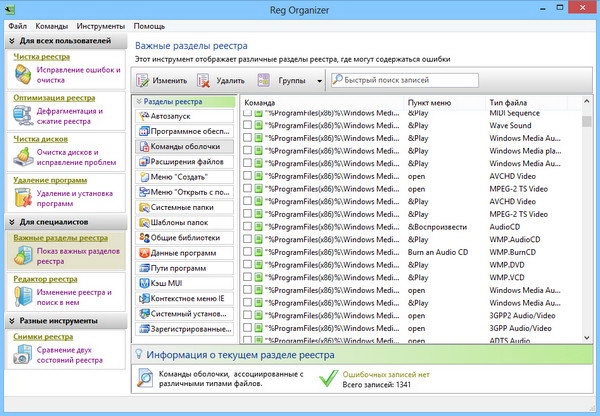Open the Команды menu
Screen dimensions: 600x416
52,23
